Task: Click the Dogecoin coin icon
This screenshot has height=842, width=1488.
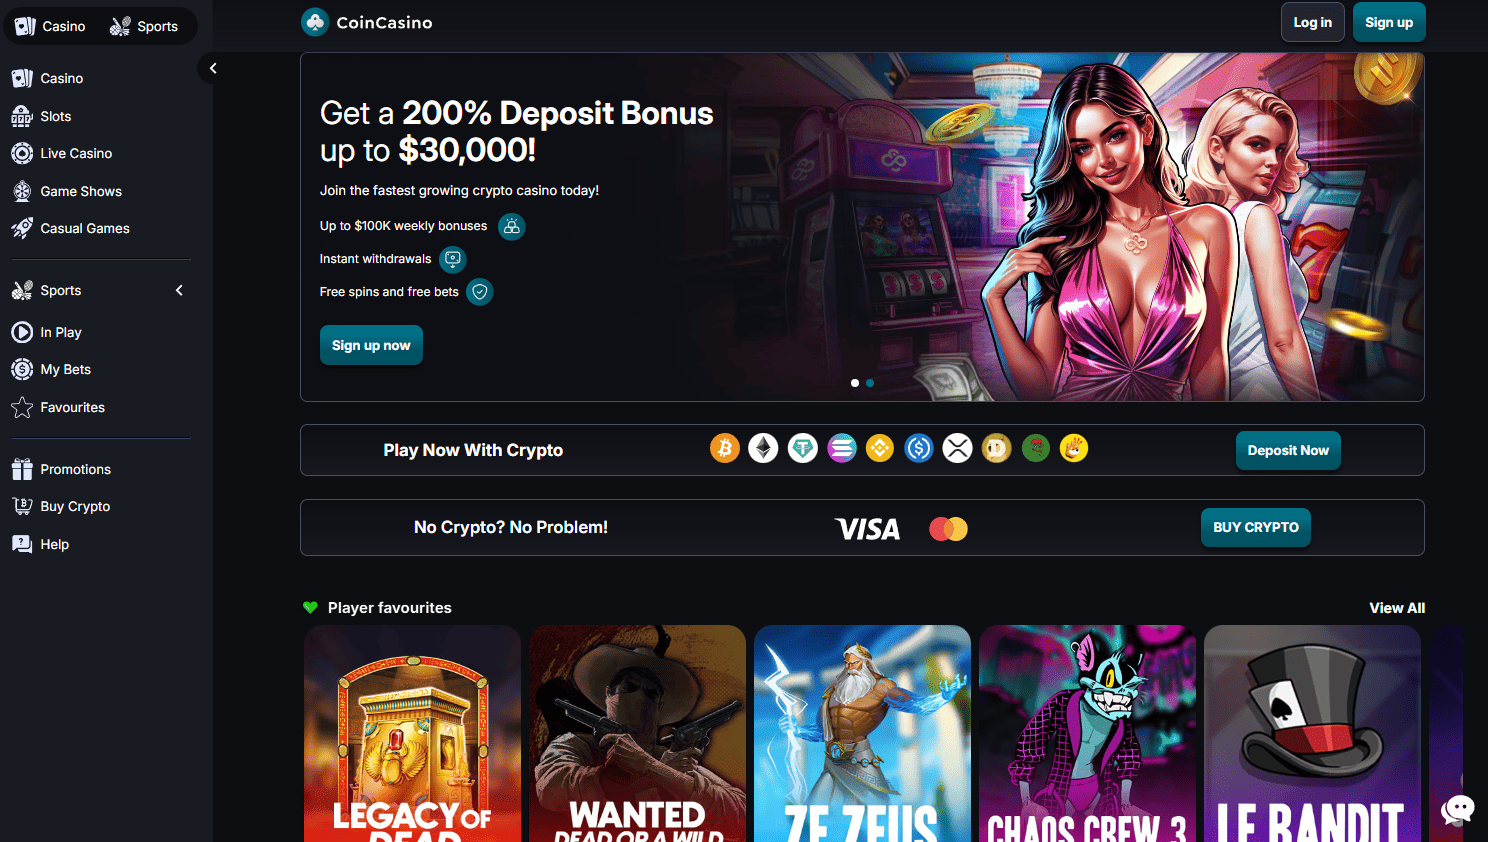Action: tap(996, 448)
